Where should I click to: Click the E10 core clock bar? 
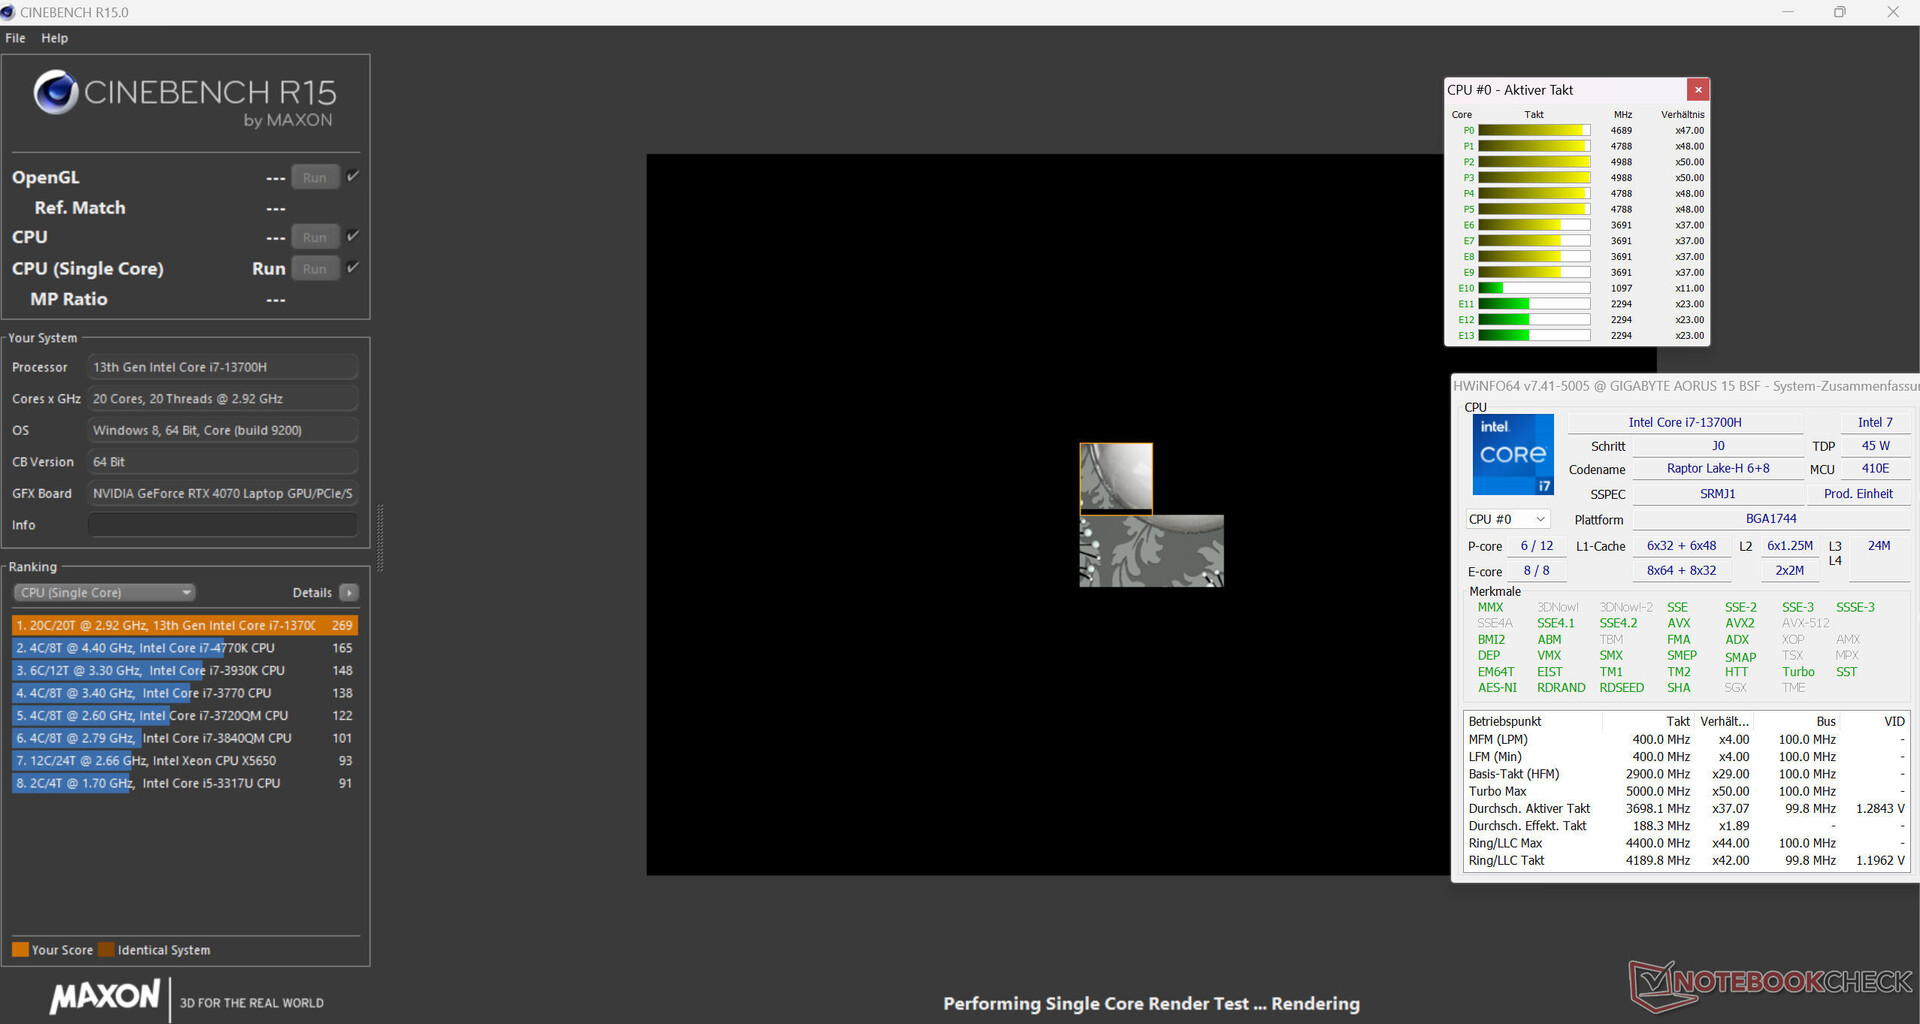(1534, 288)
